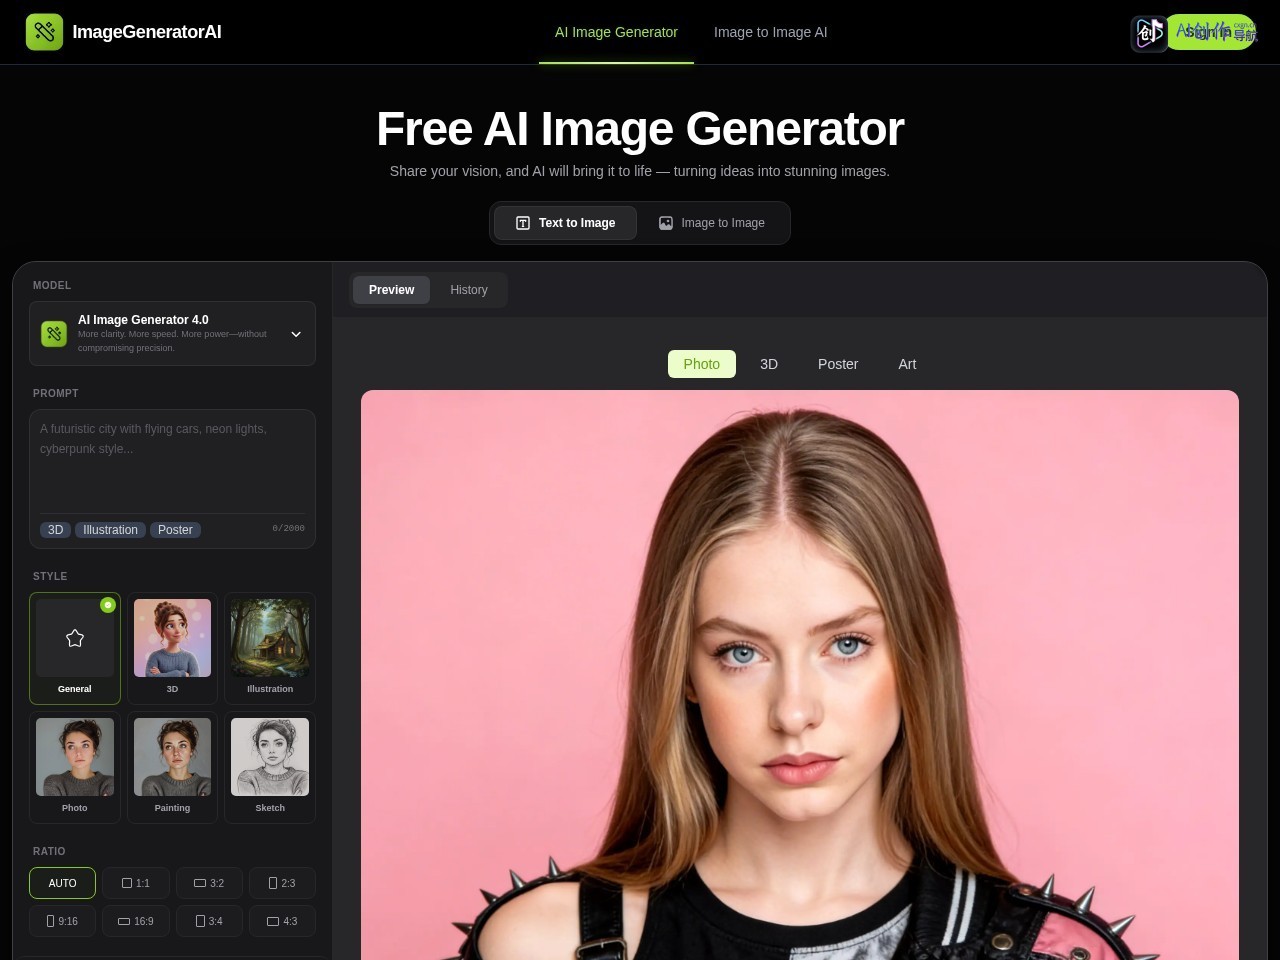The width and height of the screenshot is (1280, 960).
Task: Select the 4:3 ratio option
Action: pyautogui.click(x=282, y=921)
